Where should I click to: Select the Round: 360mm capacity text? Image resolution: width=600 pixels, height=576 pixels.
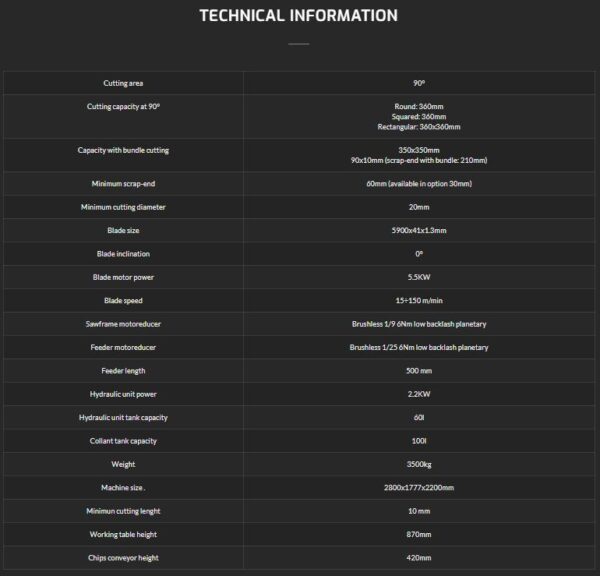(x=419, y=106)
